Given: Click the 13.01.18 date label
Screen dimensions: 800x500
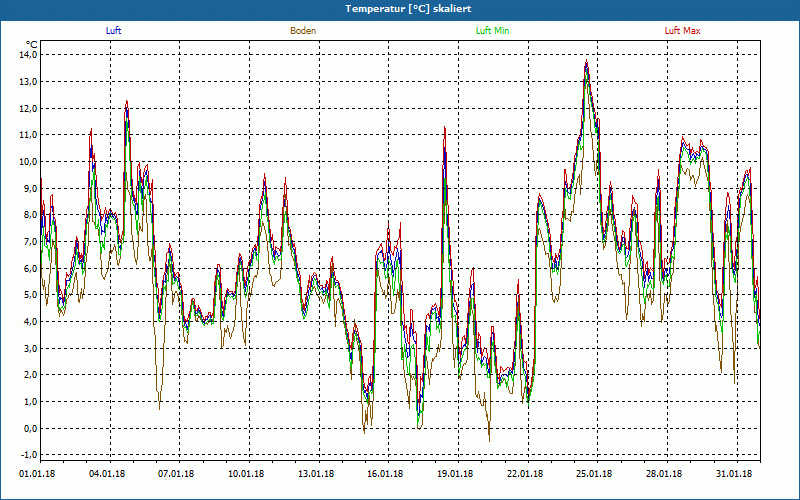Looking at the screenshot, I should [x=316, y=474].
